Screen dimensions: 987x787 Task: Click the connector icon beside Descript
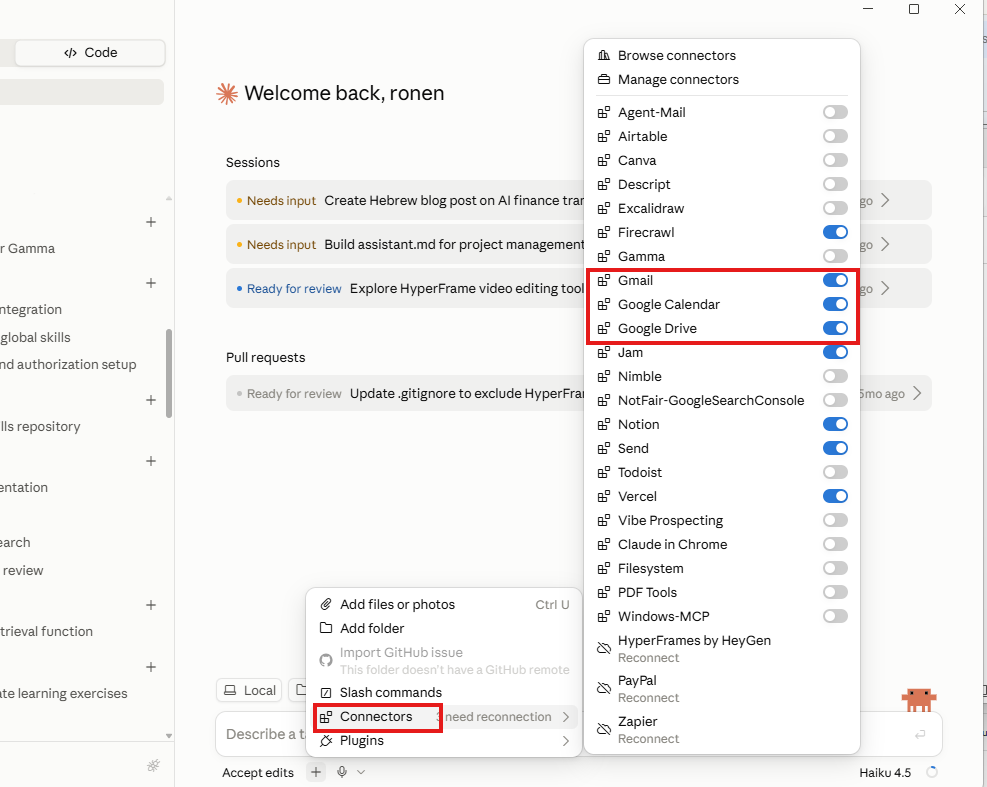point(604,184)
